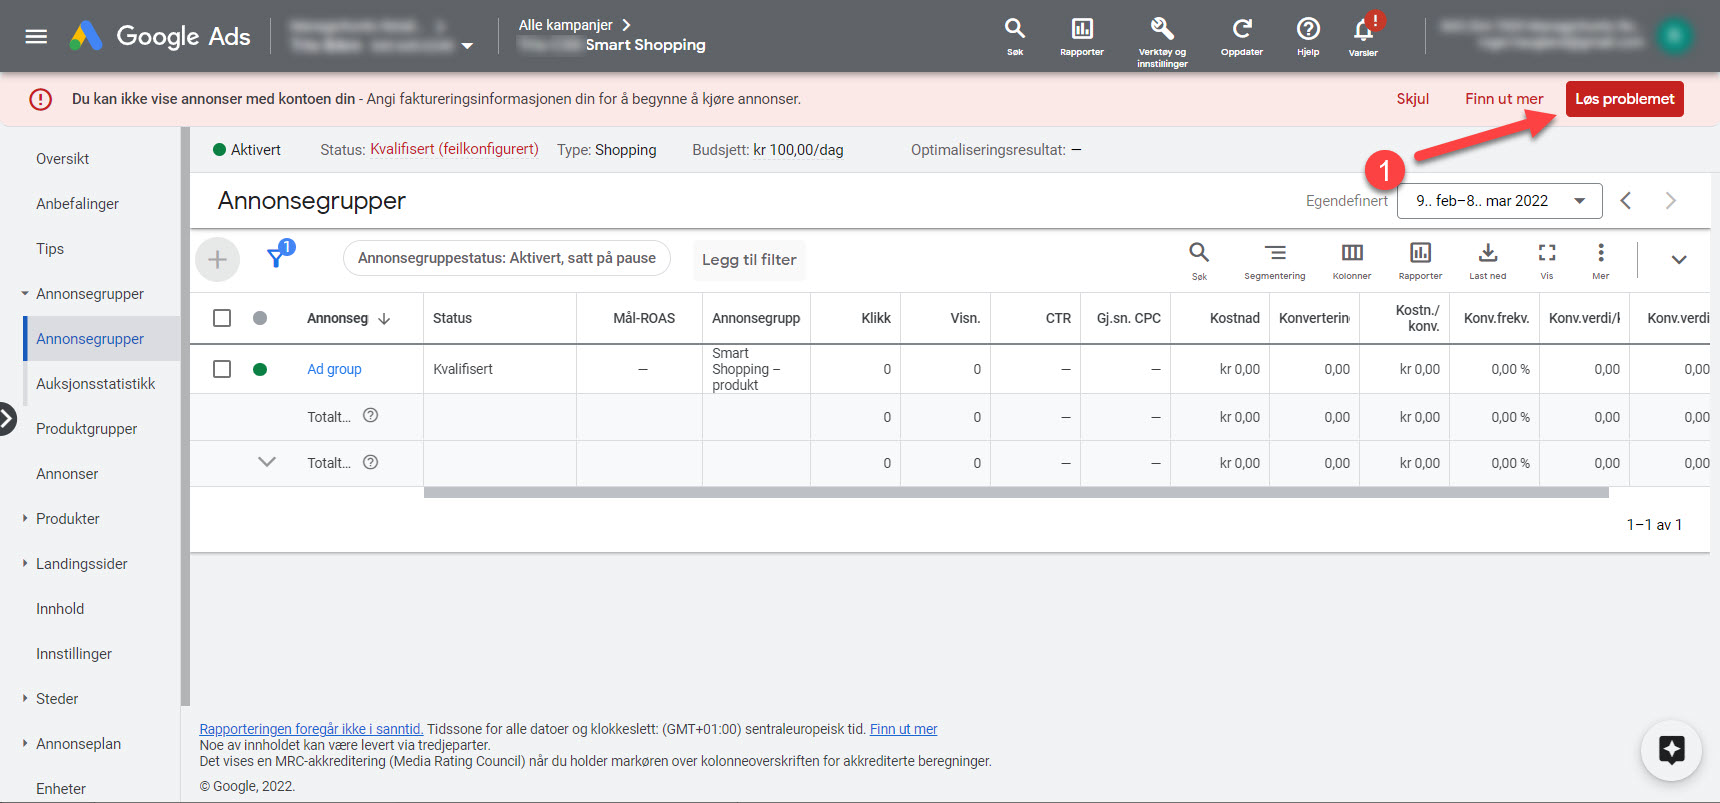Collapse the Annonsegrupper sidebar section
This screenshot has width=1720, height=803.
[24, 294]
